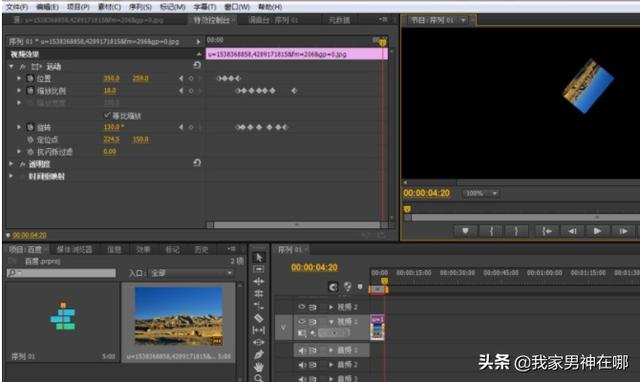This screenshot has height=382, width=640.
Task: Reset the 运动 (Motion) effect
Action: tap(197, 65)
